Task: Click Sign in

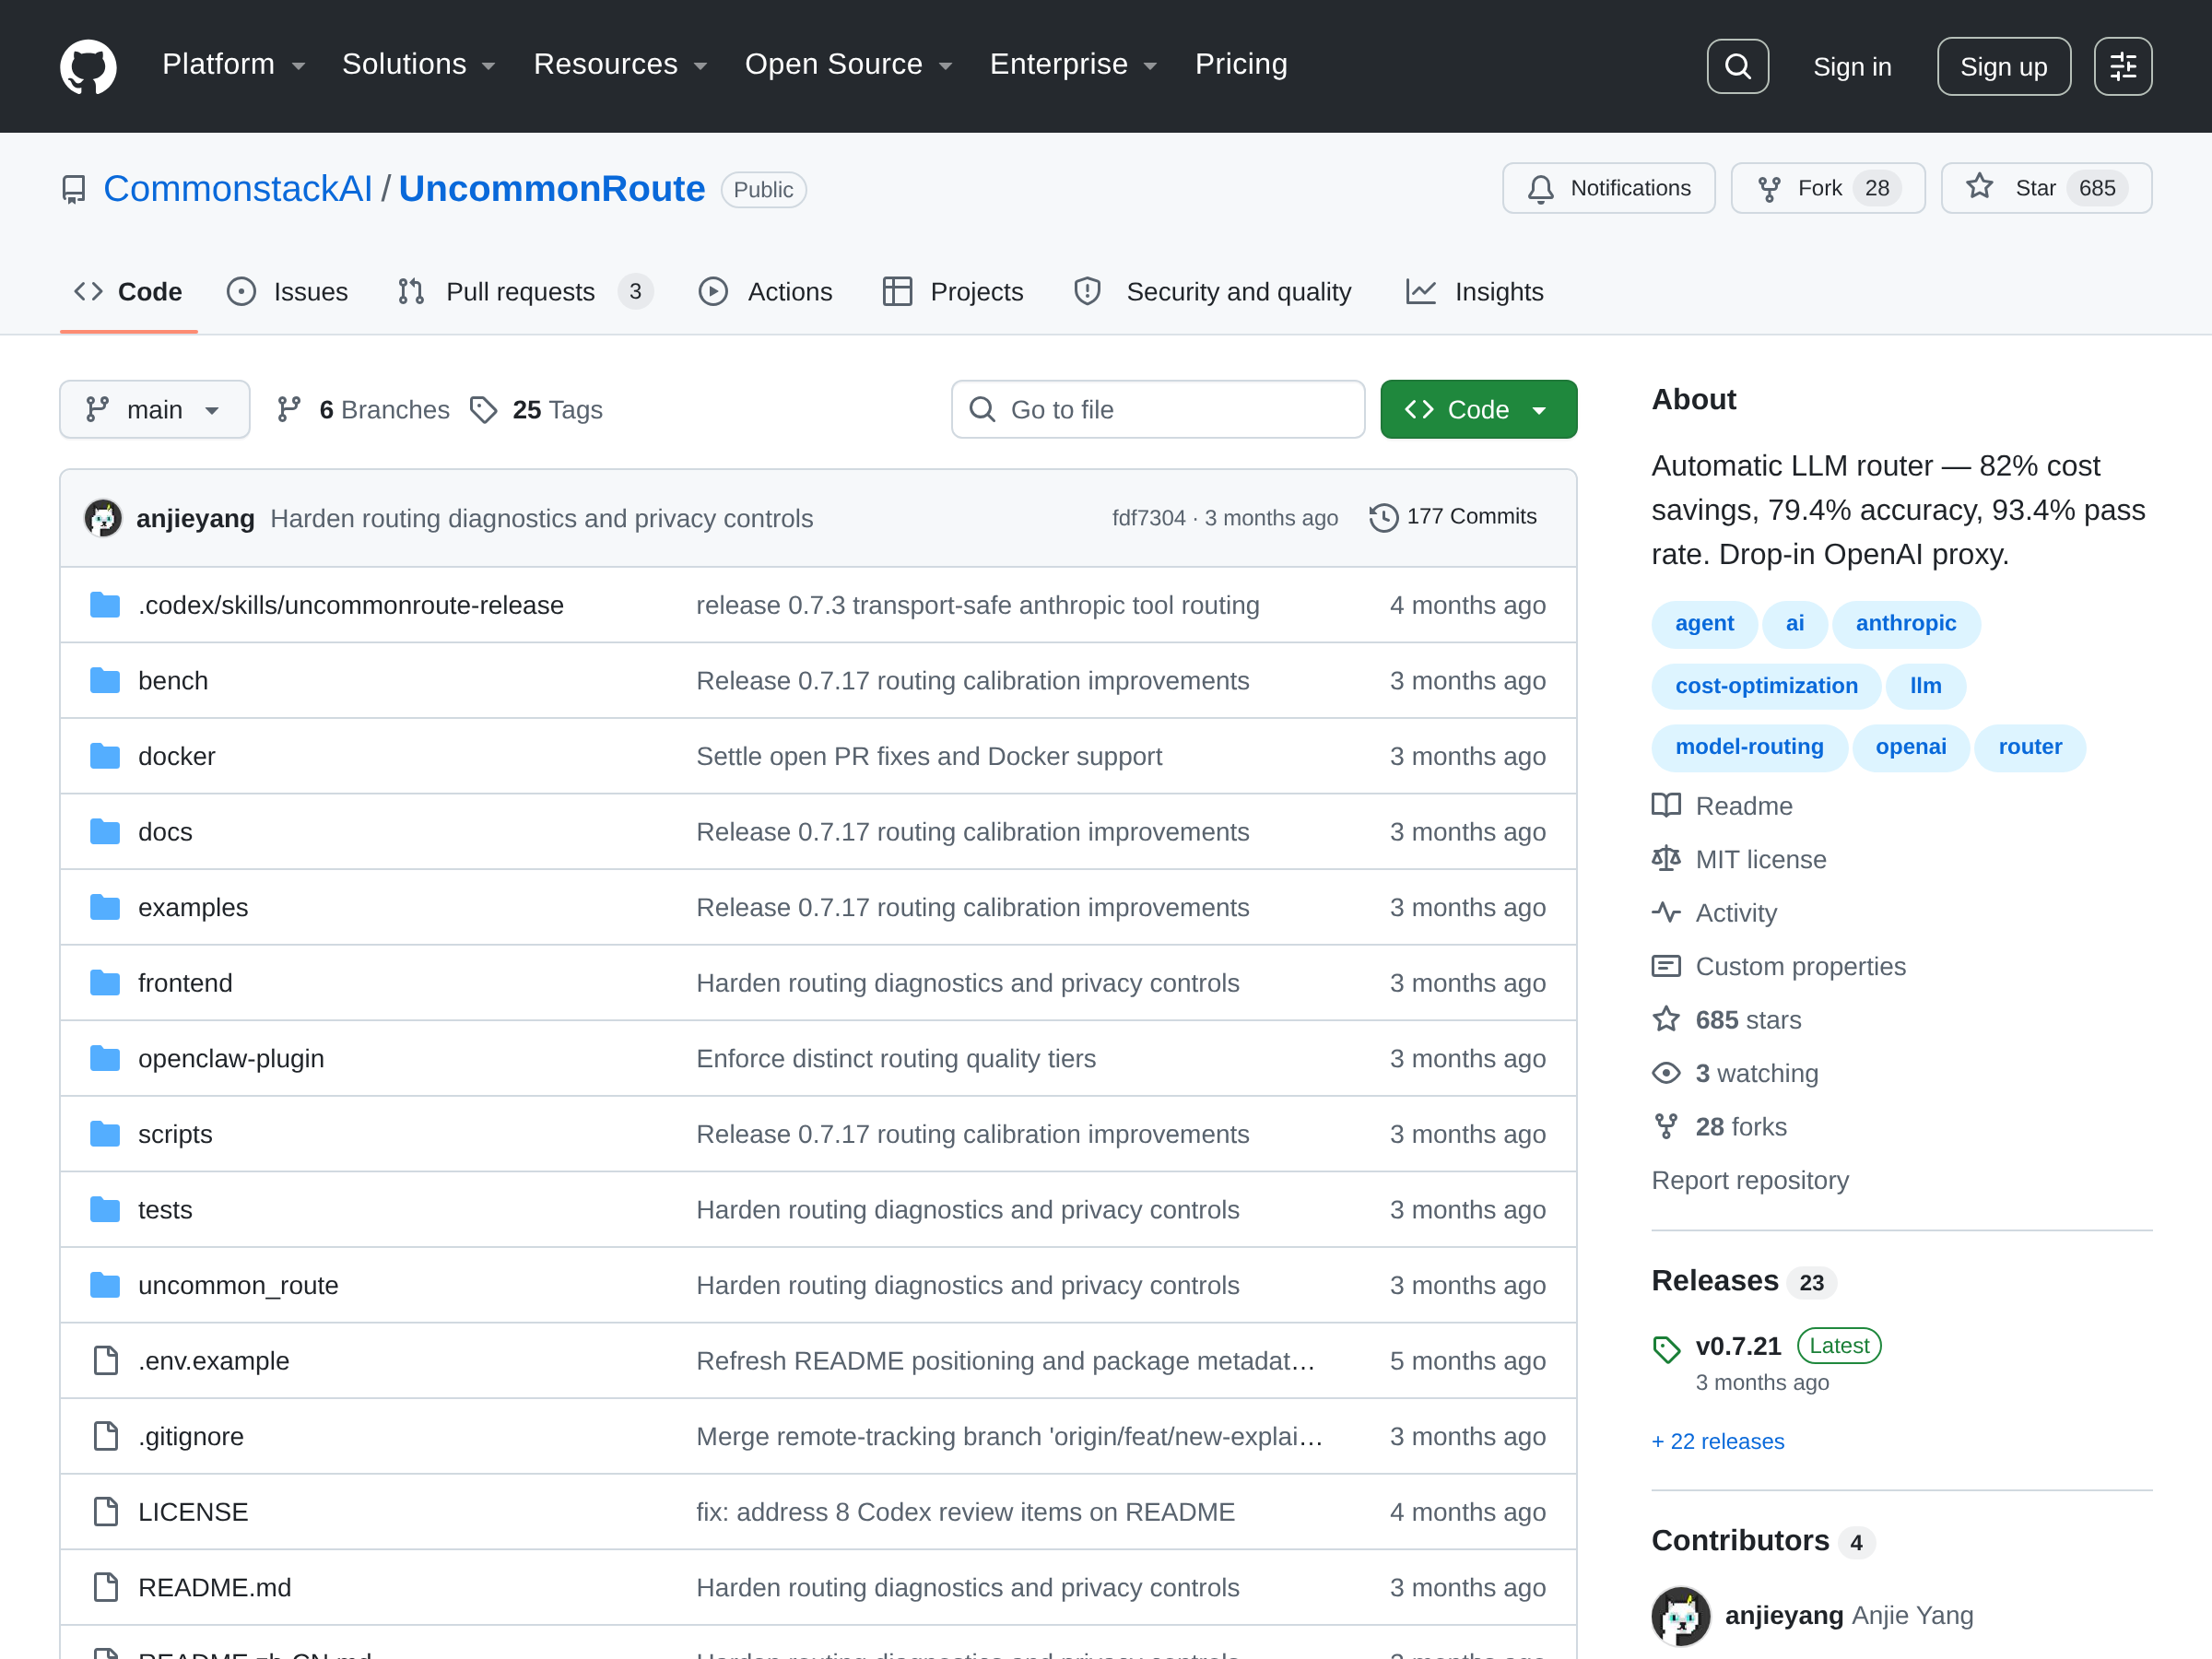Action: [1852, 67]
